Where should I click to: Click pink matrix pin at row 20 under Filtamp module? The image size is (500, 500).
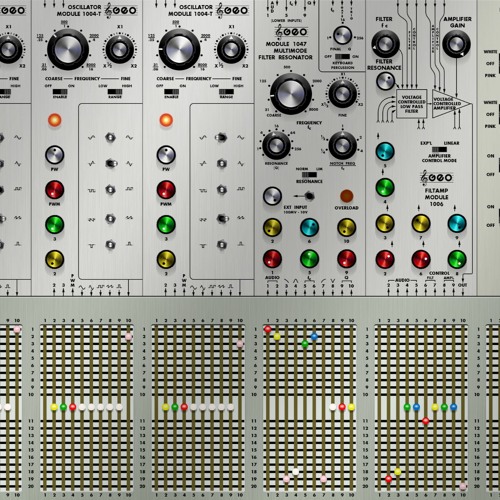tap(463, 486)
